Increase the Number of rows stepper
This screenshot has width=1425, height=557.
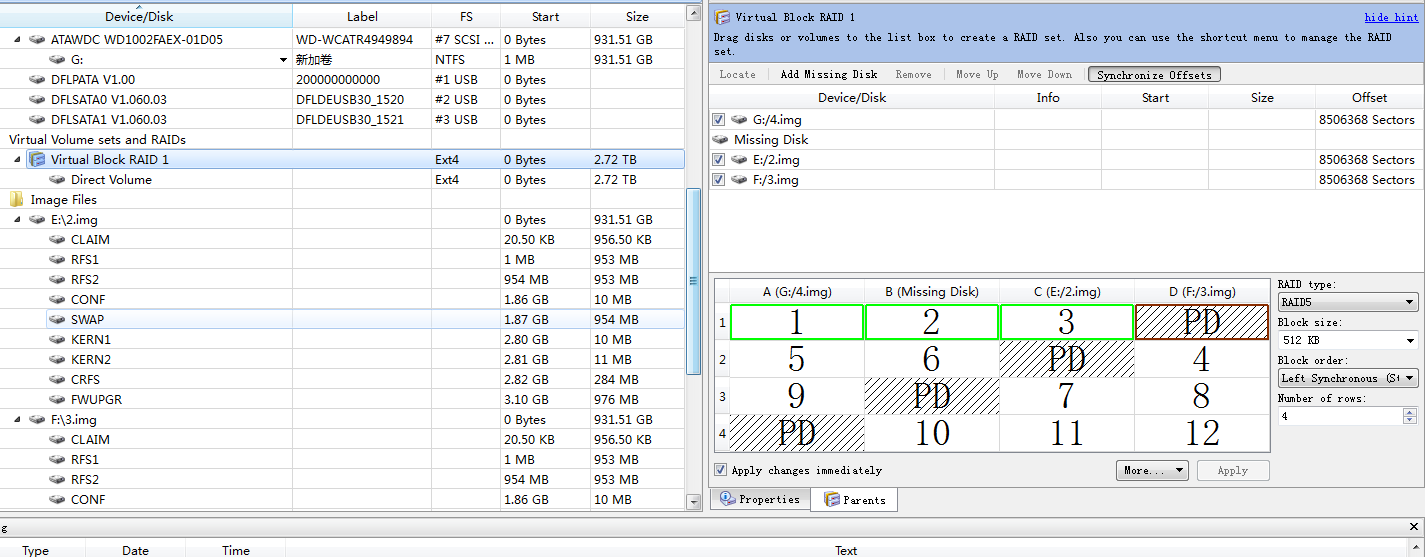pyautogui.click(x=1410, y=411)
